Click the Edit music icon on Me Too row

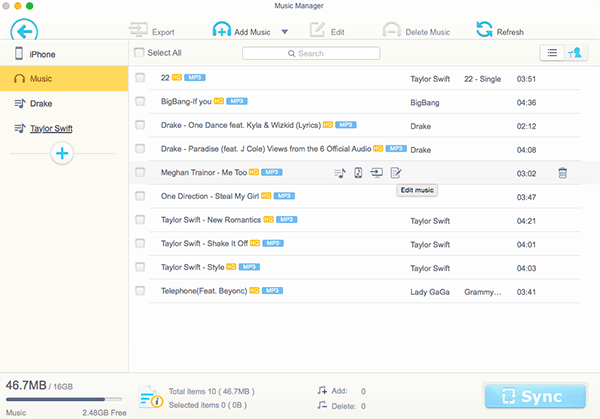click(x=396, y=173)
